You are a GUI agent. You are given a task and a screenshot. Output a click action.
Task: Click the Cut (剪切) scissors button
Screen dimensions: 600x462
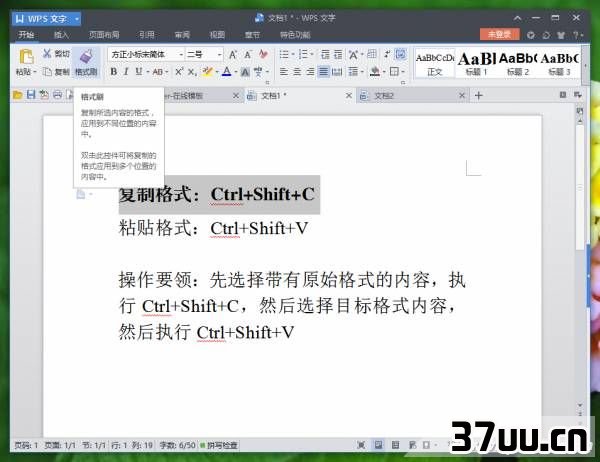coord(55,53)
